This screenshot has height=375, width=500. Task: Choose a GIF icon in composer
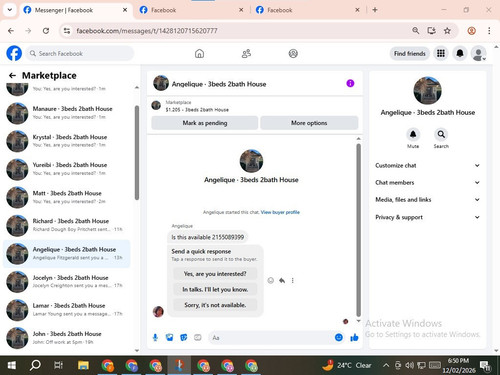click(198, 338)
